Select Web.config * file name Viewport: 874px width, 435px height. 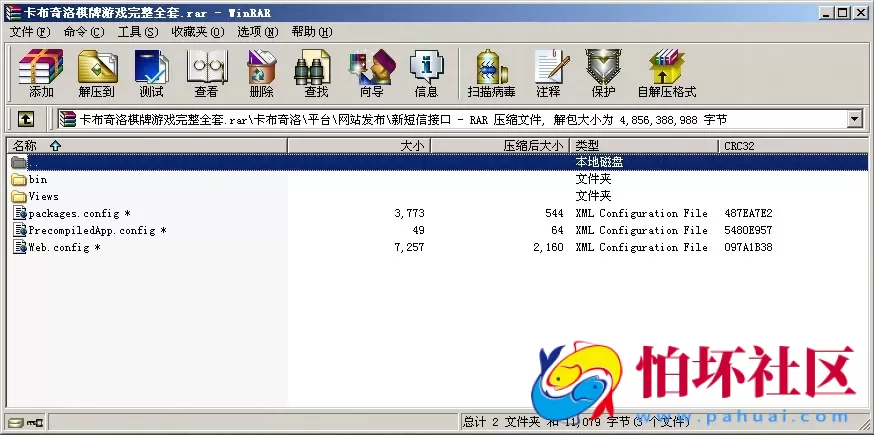[x=65, y=247]
